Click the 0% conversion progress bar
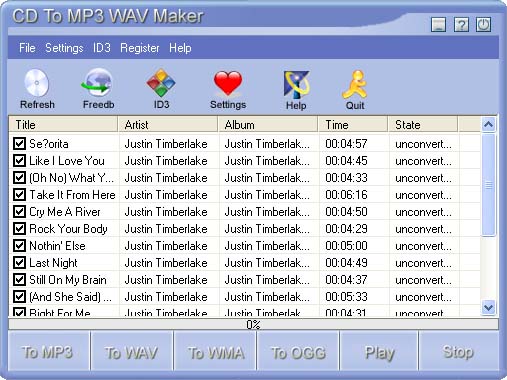507x380 pixels. 253,324
